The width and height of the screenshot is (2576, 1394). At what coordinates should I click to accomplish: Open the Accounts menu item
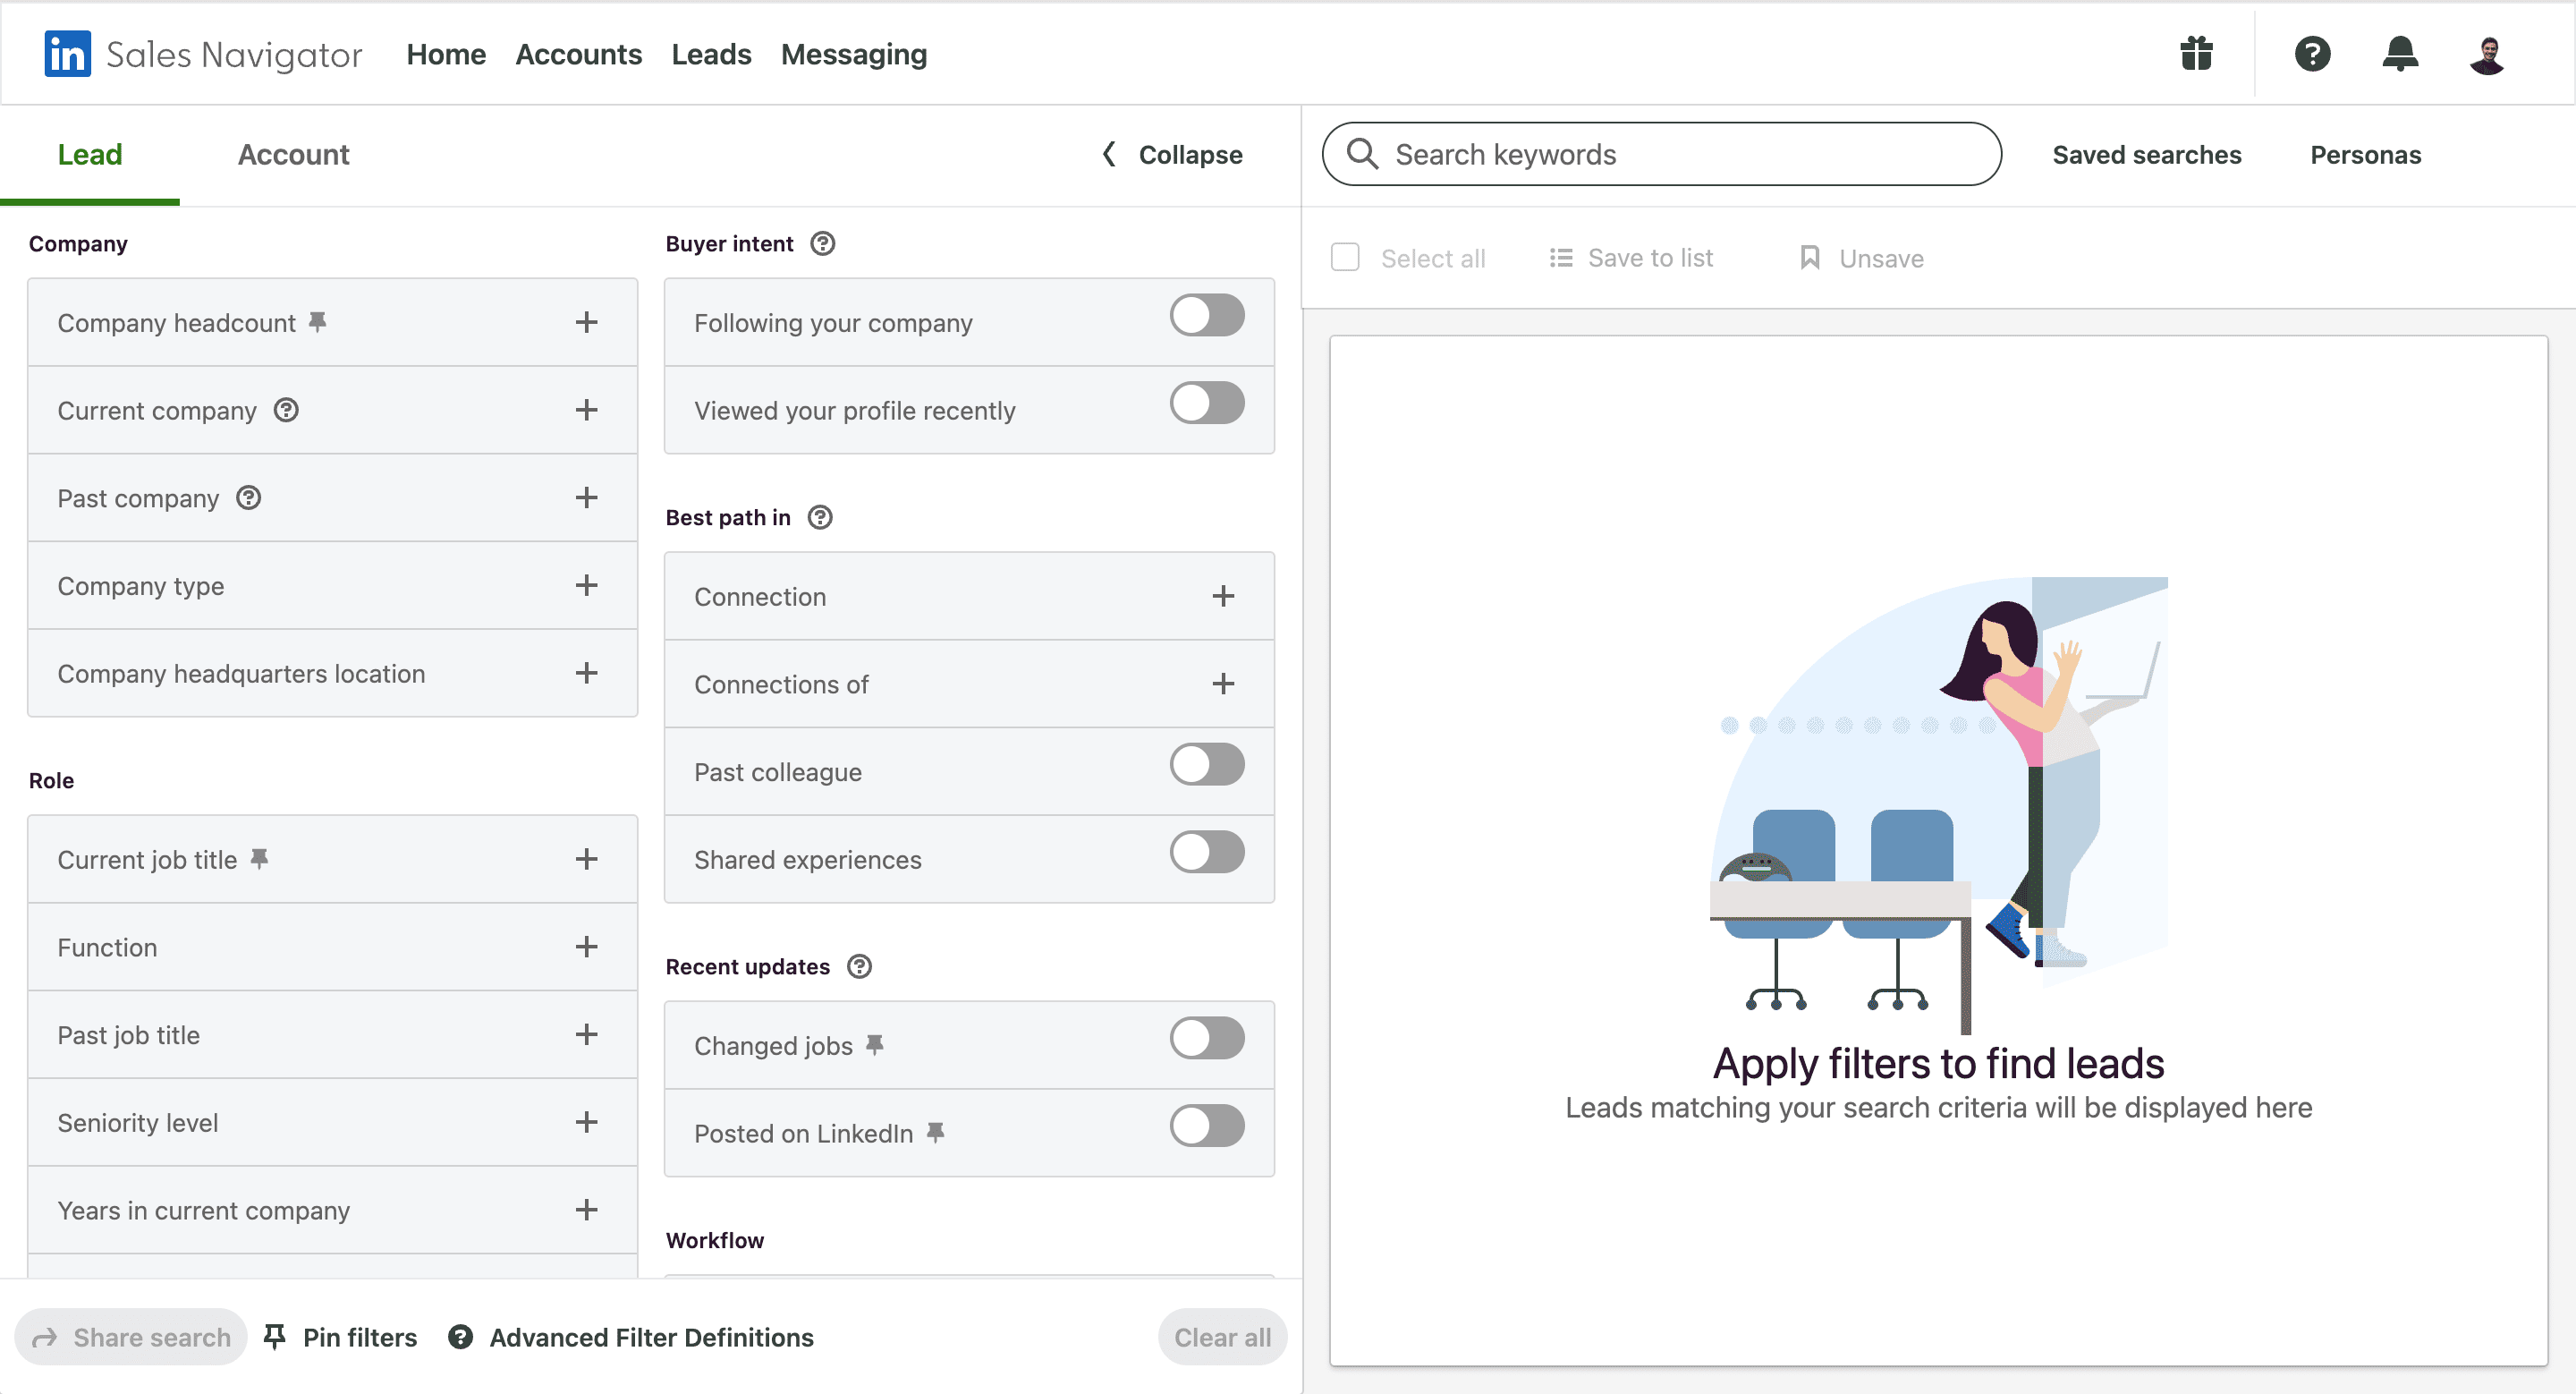pyautogui.click(x=578, y=54)
